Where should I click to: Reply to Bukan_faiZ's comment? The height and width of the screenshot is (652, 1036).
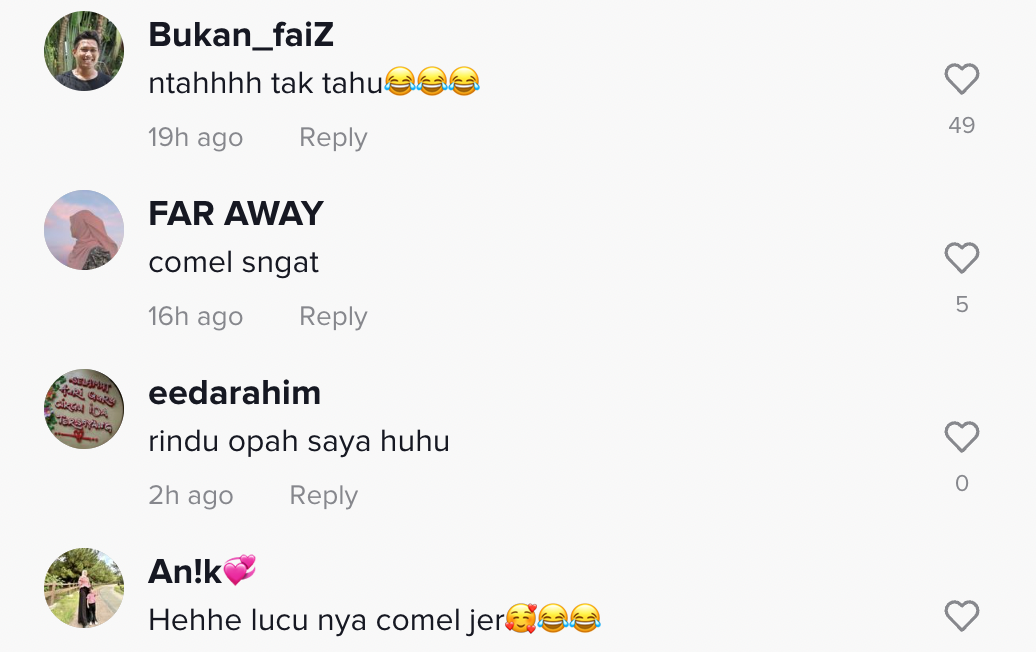333,137
